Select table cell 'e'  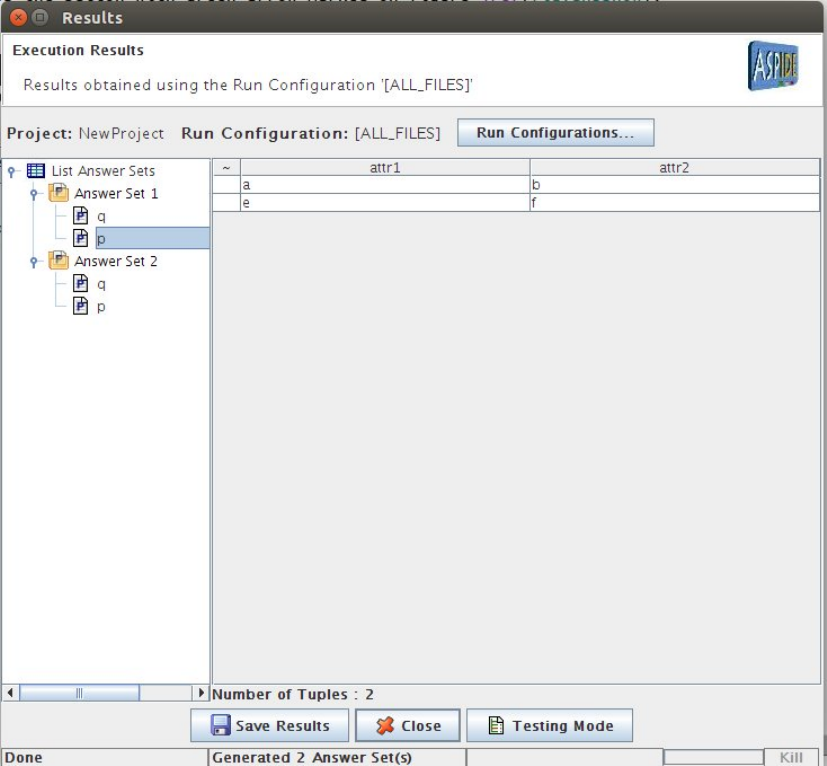[x=385, y=203]
